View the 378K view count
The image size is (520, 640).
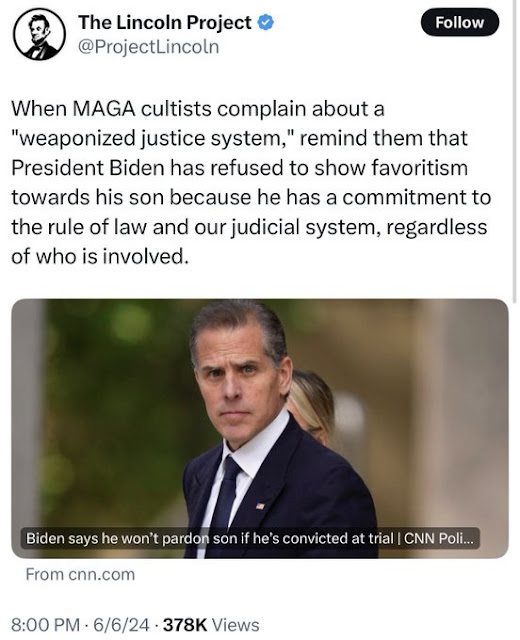pyautogui.click(x=185, y=625)
